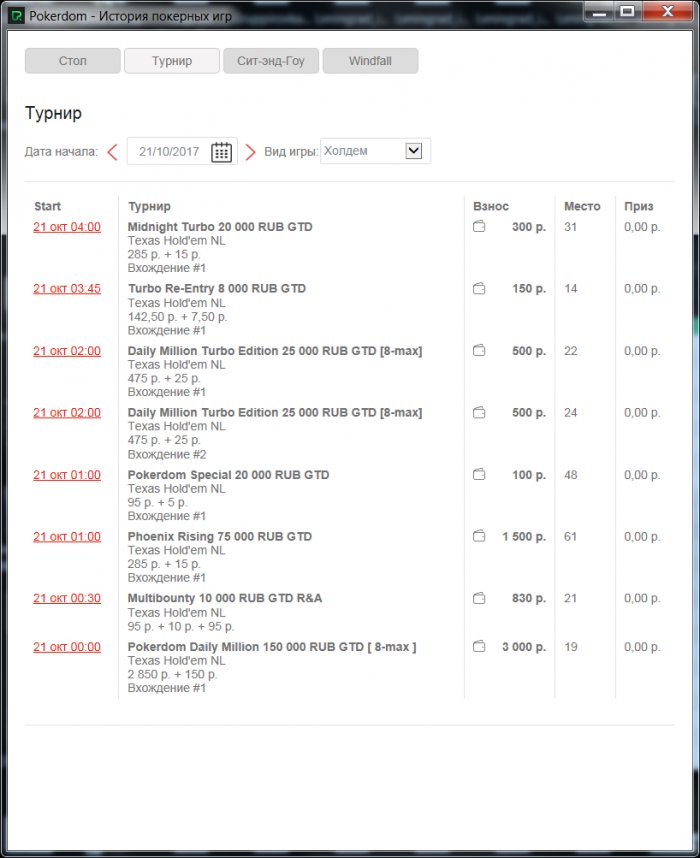Go to previous date with left arrow
The height and width of the screenshot is (858, 700).
(112, 152)
